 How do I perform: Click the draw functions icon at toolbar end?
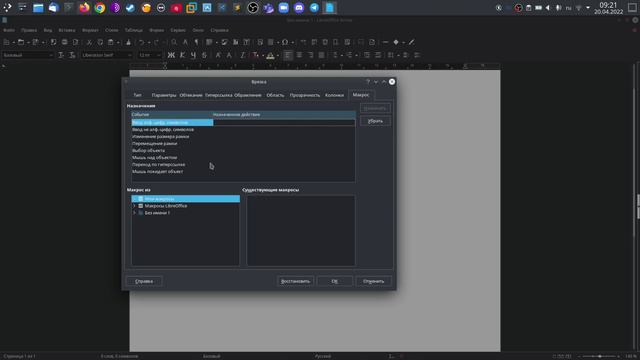(411, 42)
